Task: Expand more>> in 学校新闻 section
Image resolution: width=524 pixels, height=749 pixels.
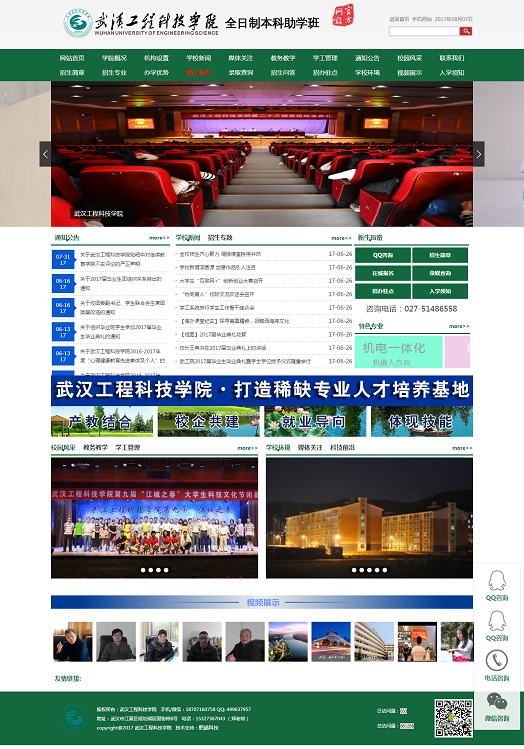Action: tap(342, 238)
